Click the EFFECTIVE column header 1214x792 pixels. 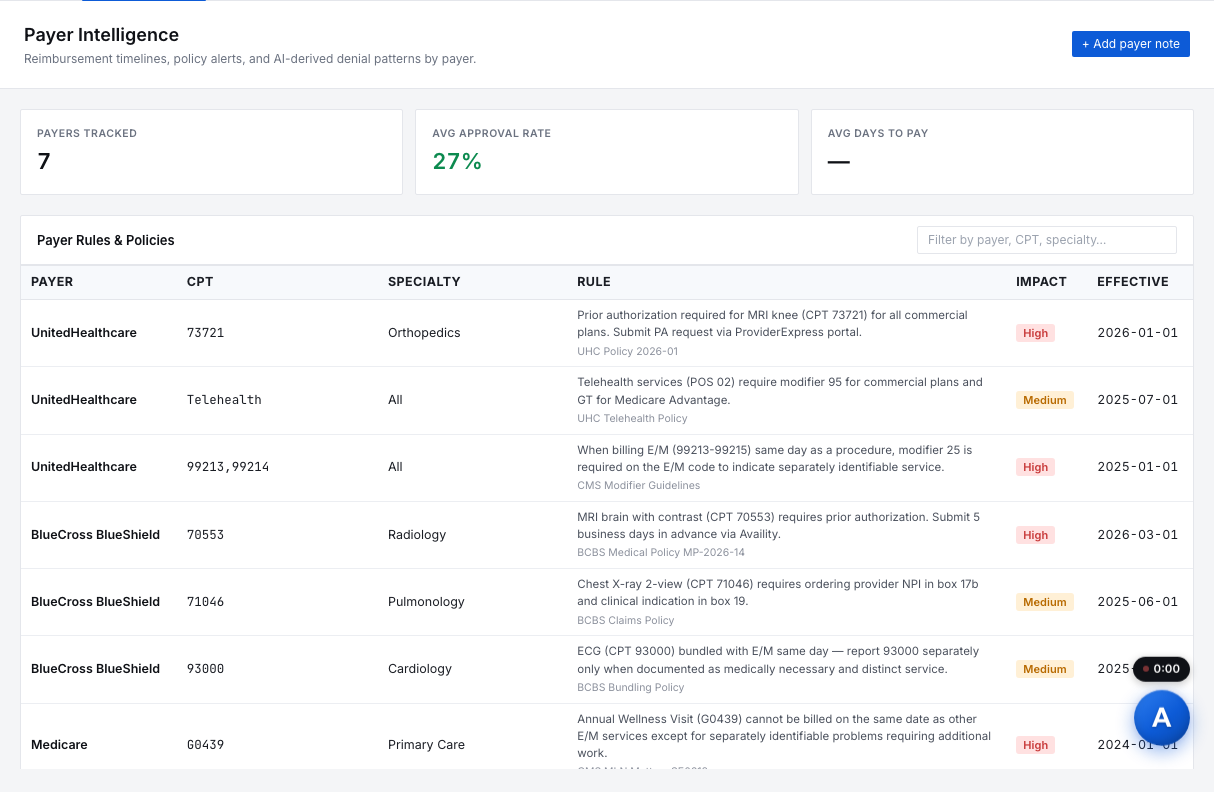1133,282
